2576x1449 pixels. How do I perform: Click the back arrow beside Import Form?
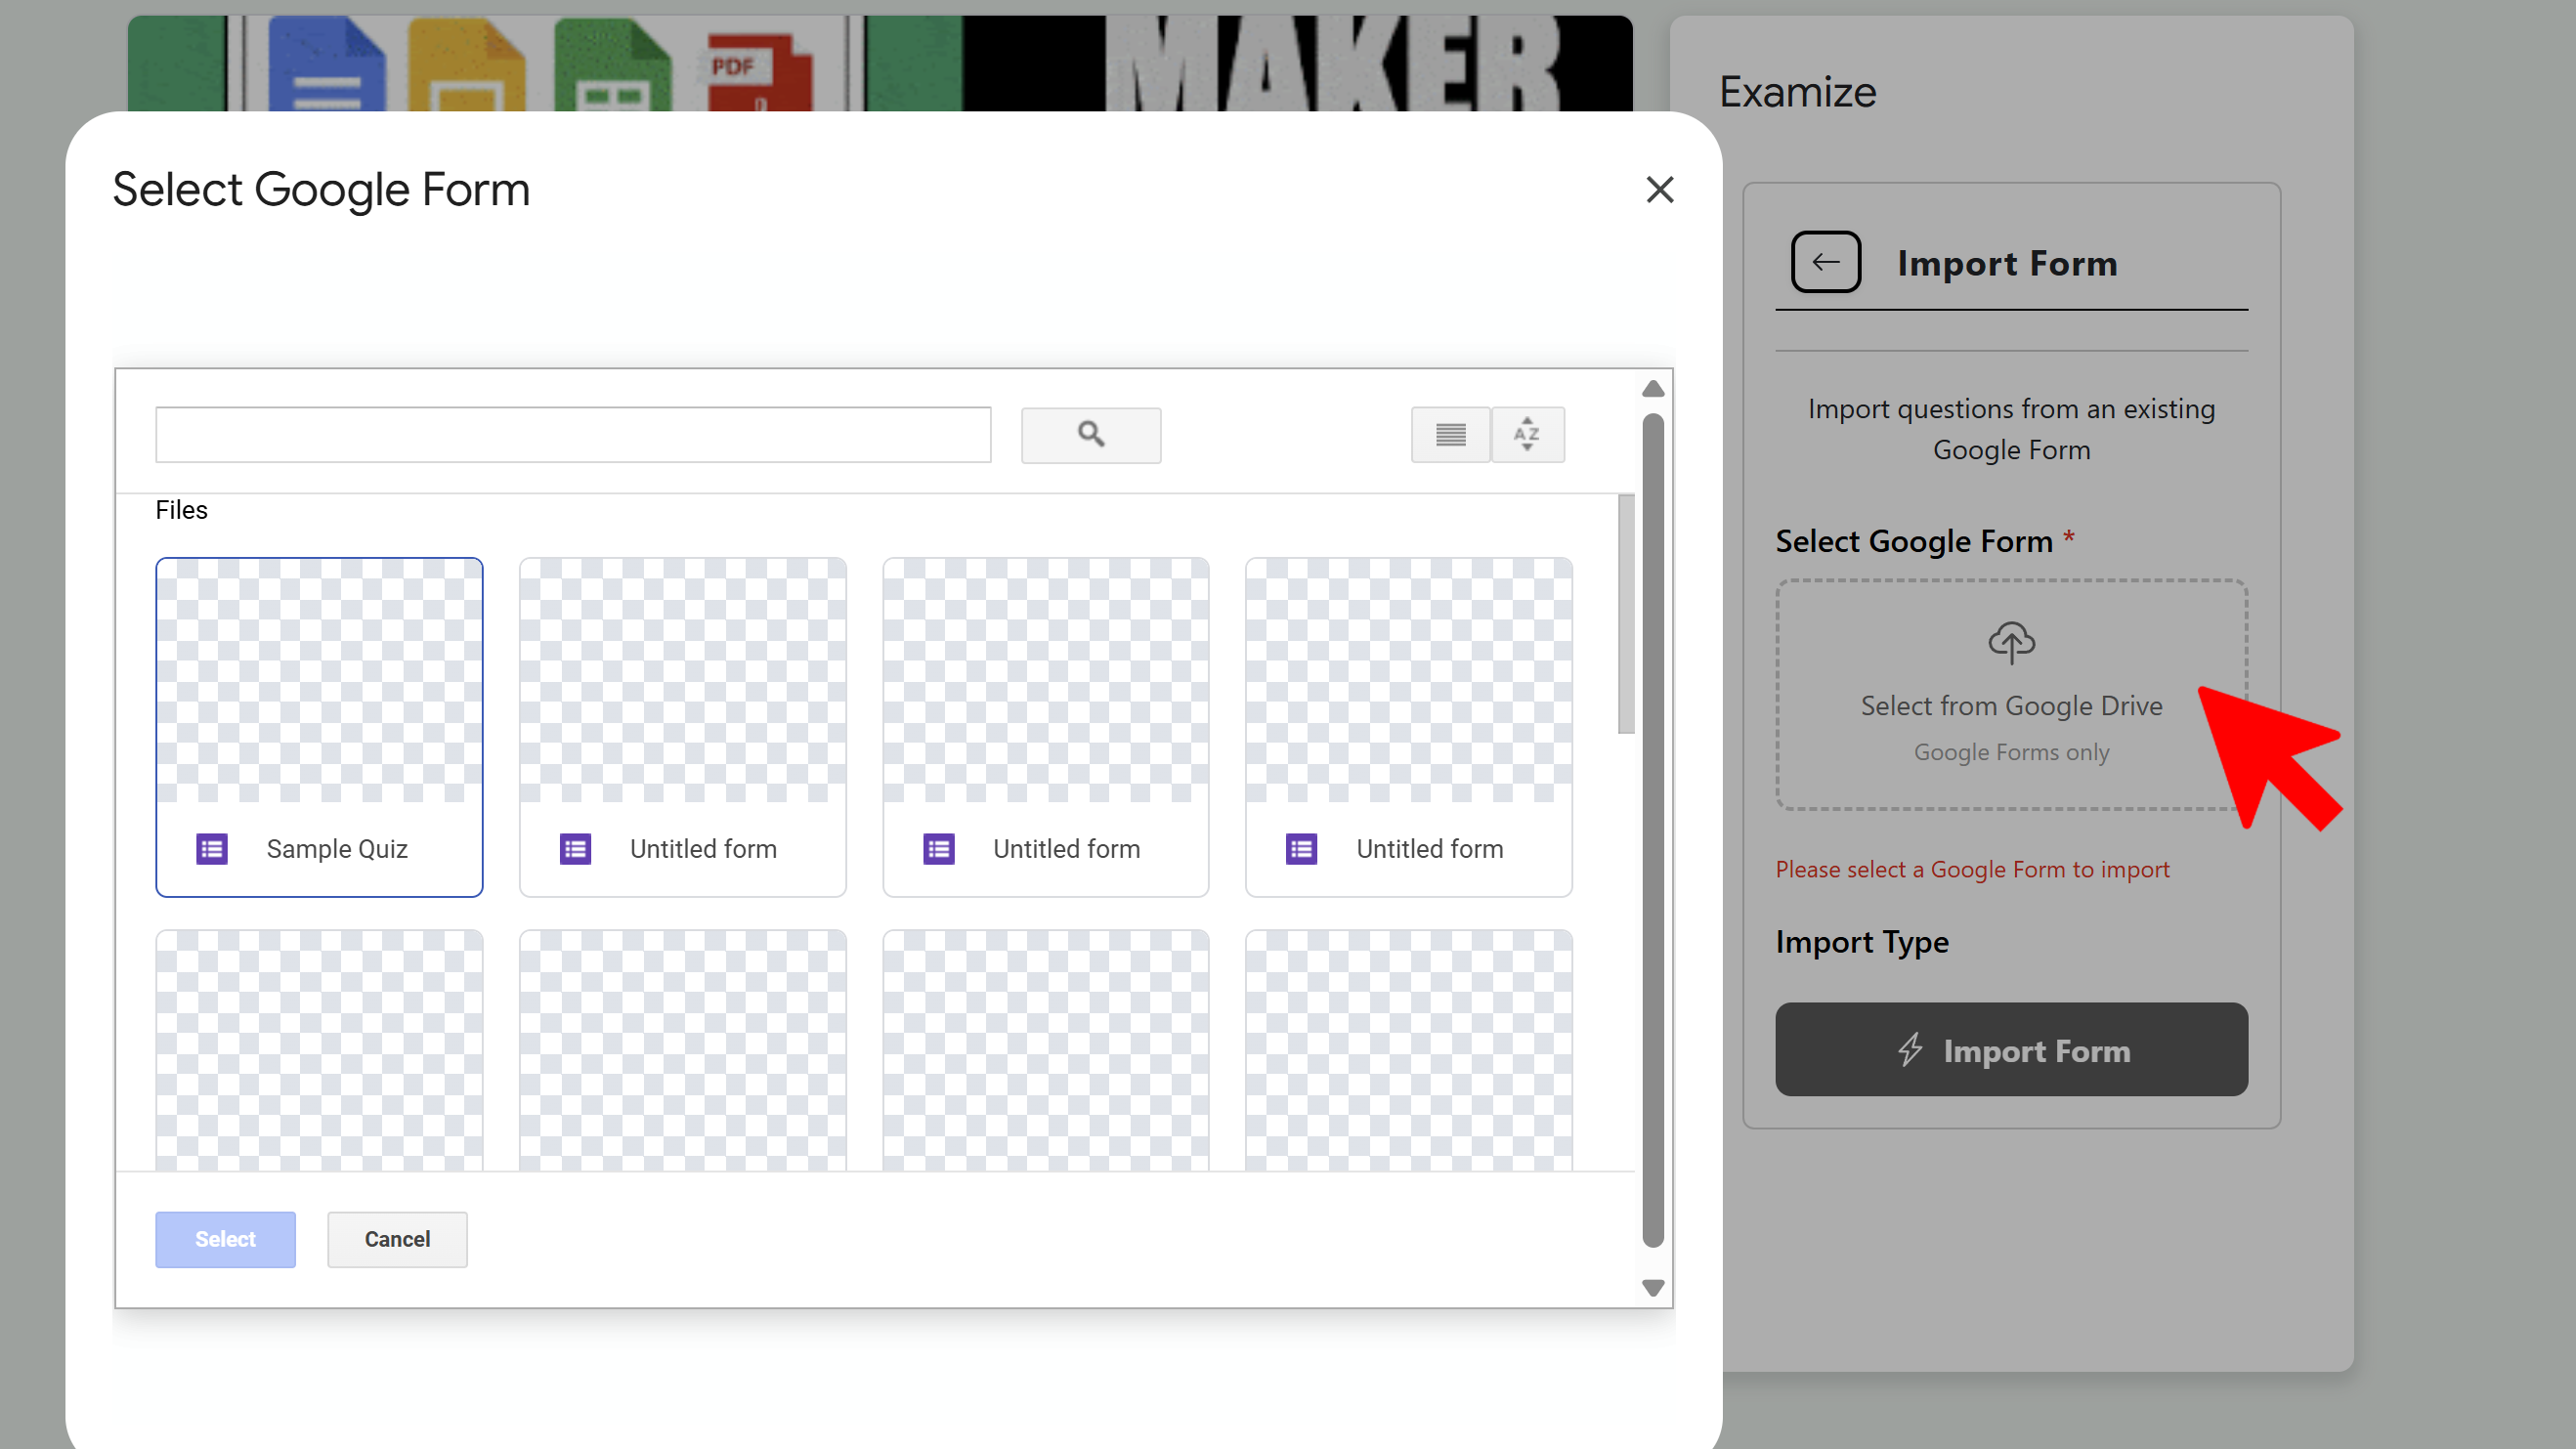coord(1825,262)
